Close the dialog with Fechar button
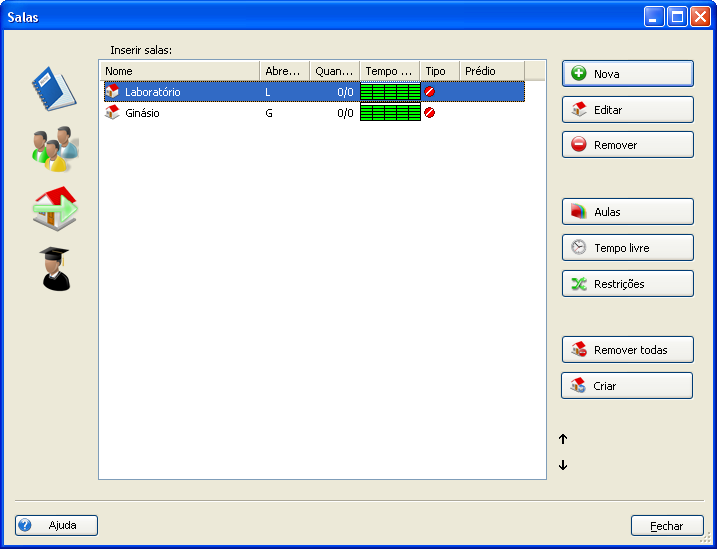 tap(666, 525)
